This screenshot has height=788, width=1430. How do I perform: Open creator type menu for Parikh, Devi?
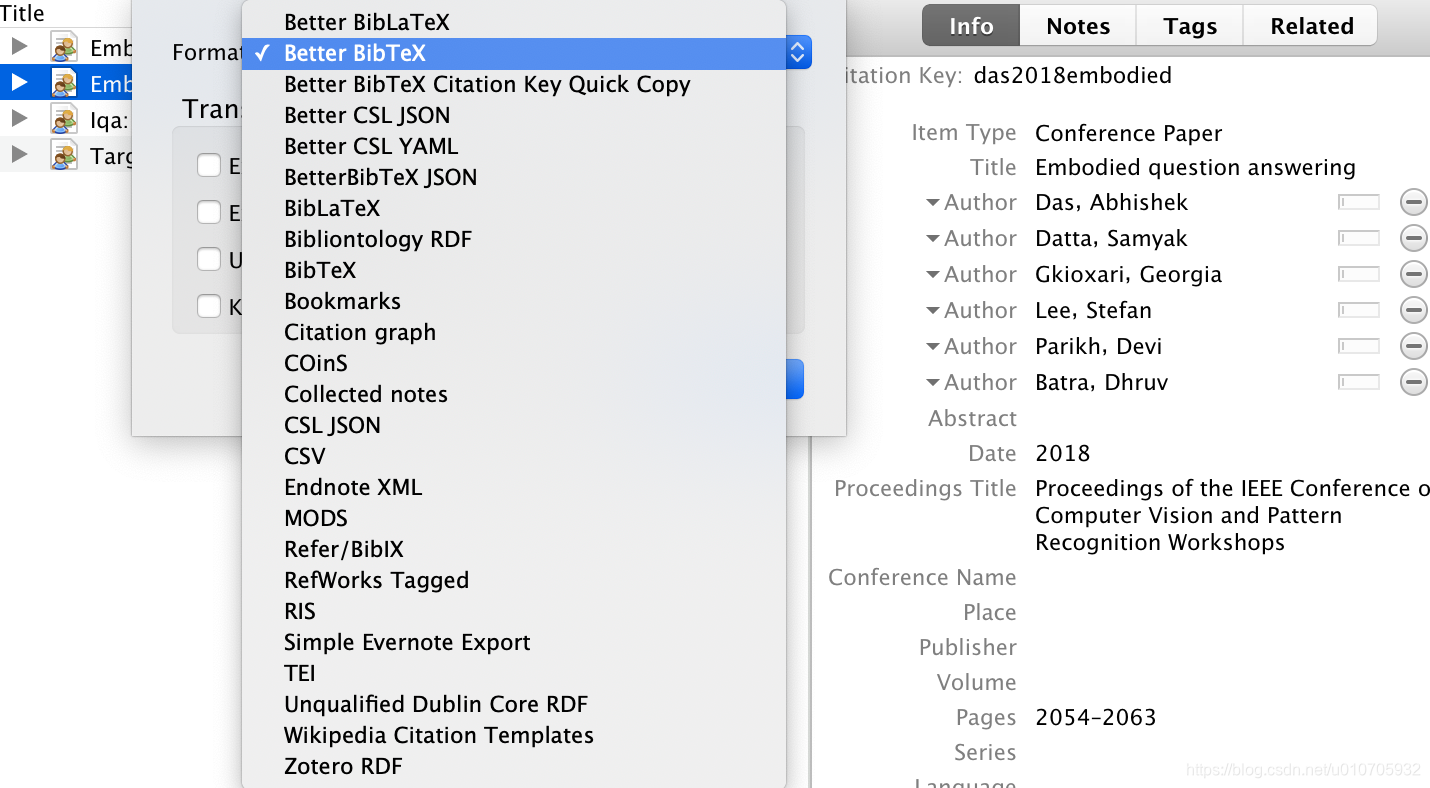point(971,346)
